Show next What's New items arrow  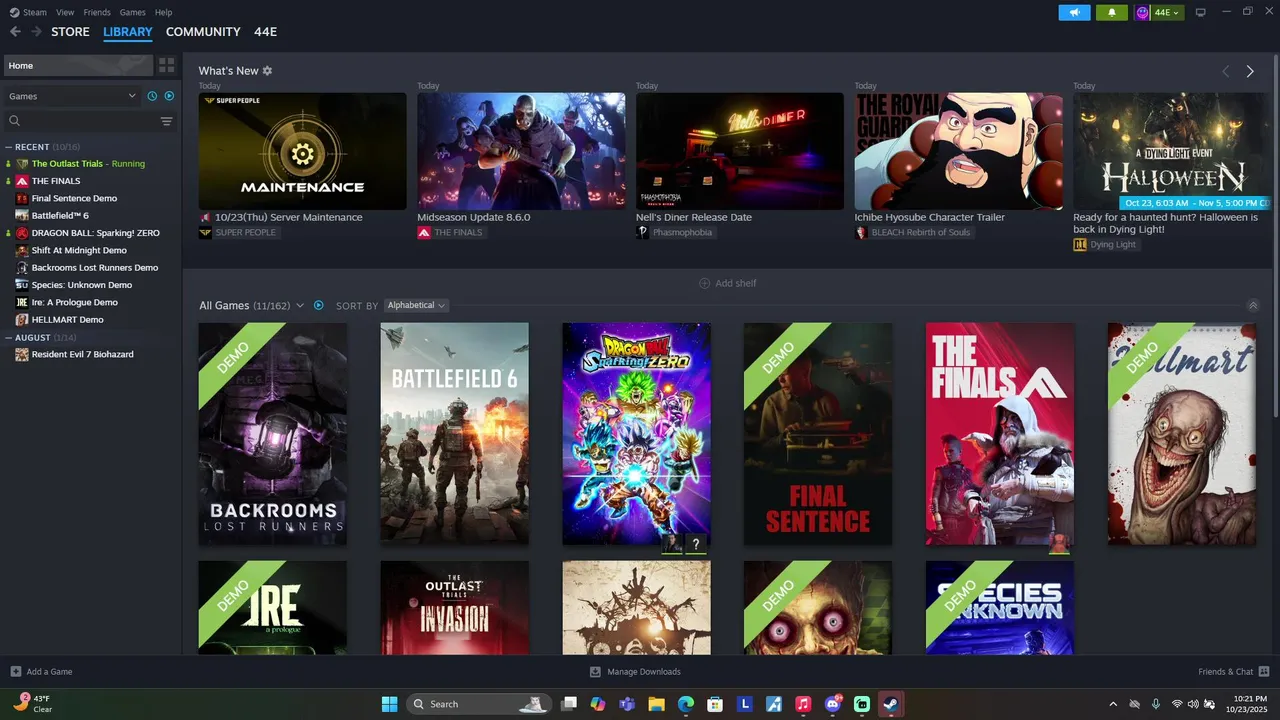click(1250, 71)
